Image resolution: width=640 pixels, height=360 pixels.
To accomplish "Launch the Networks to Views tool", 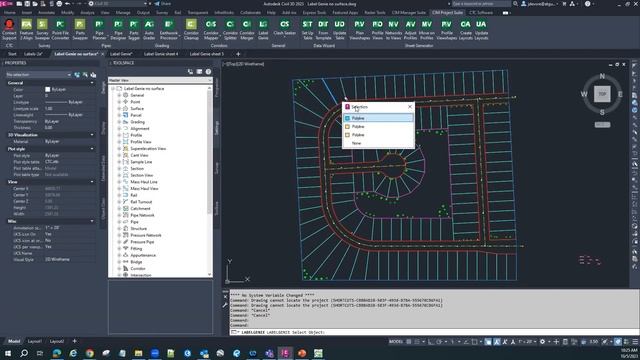I will pos(393,29).
